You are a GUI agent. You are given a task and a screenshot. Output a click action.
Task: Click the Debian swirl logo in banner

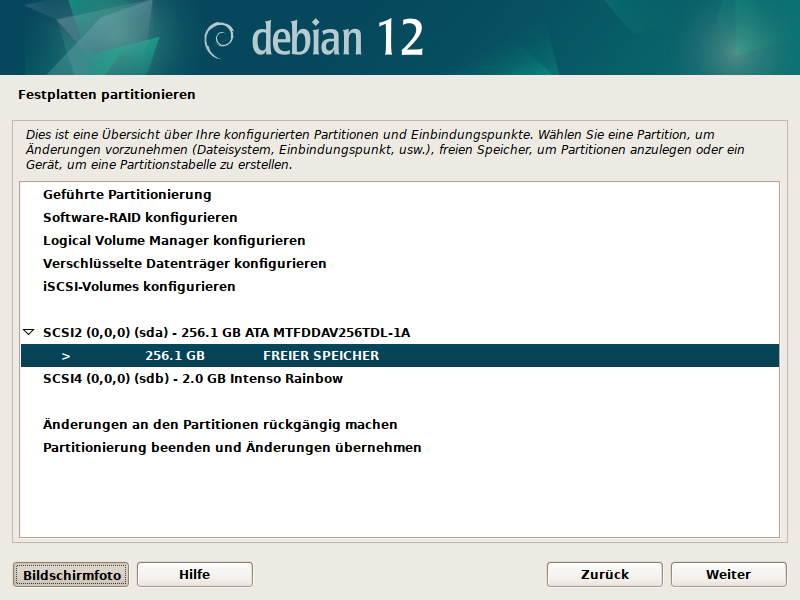pyautogui.click(x=220, y=39)
